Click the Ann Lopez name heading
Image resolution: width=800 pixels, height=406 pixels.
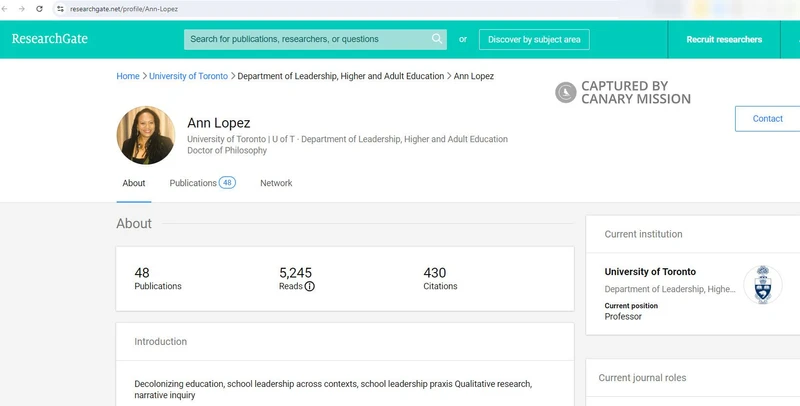tap(218, 123)
